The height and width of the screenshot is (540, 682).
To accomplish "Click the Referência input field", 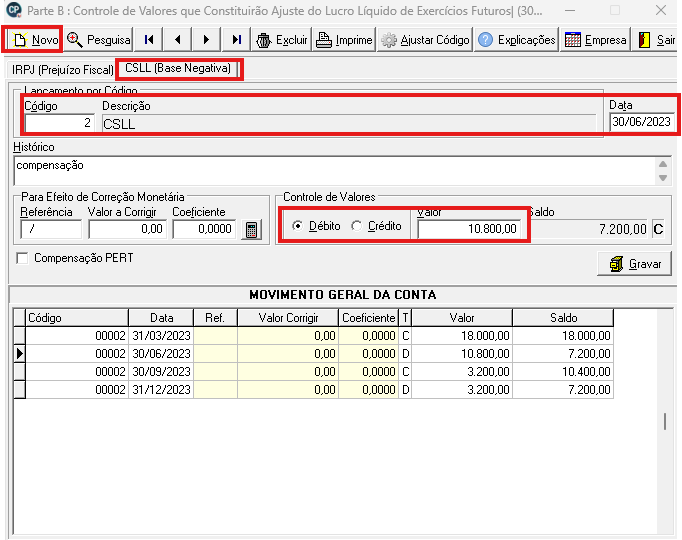I will 51,229.
